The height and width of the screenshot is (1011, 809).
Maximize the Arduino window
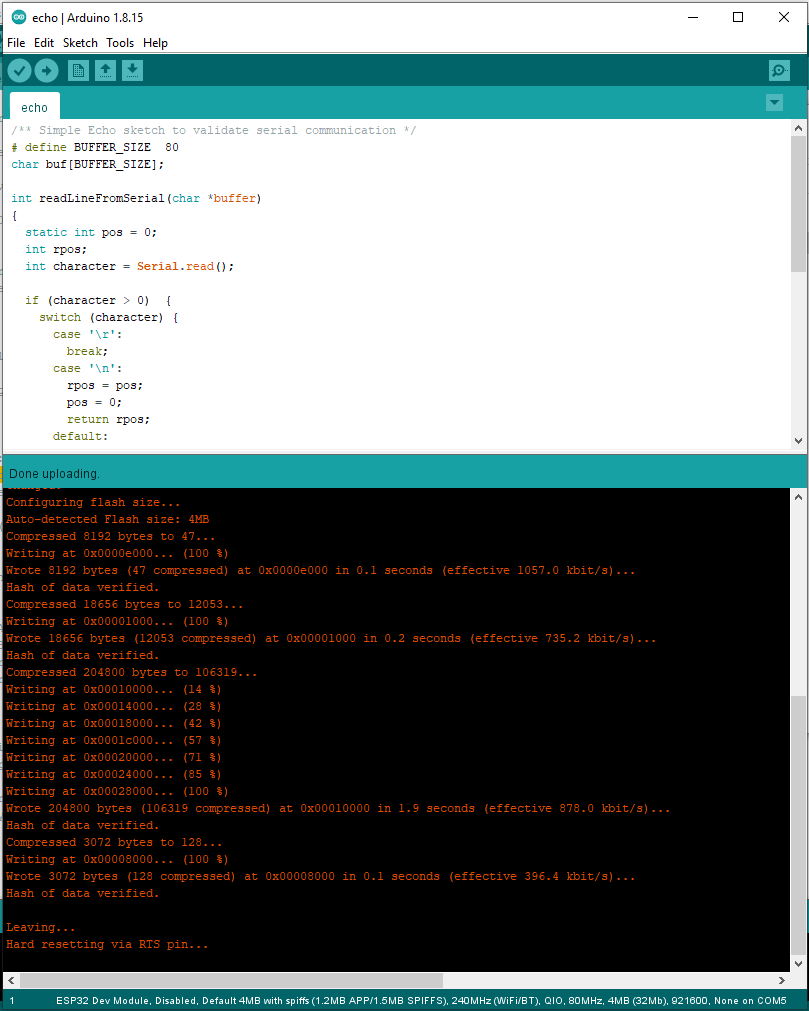(x=738, y=17)
